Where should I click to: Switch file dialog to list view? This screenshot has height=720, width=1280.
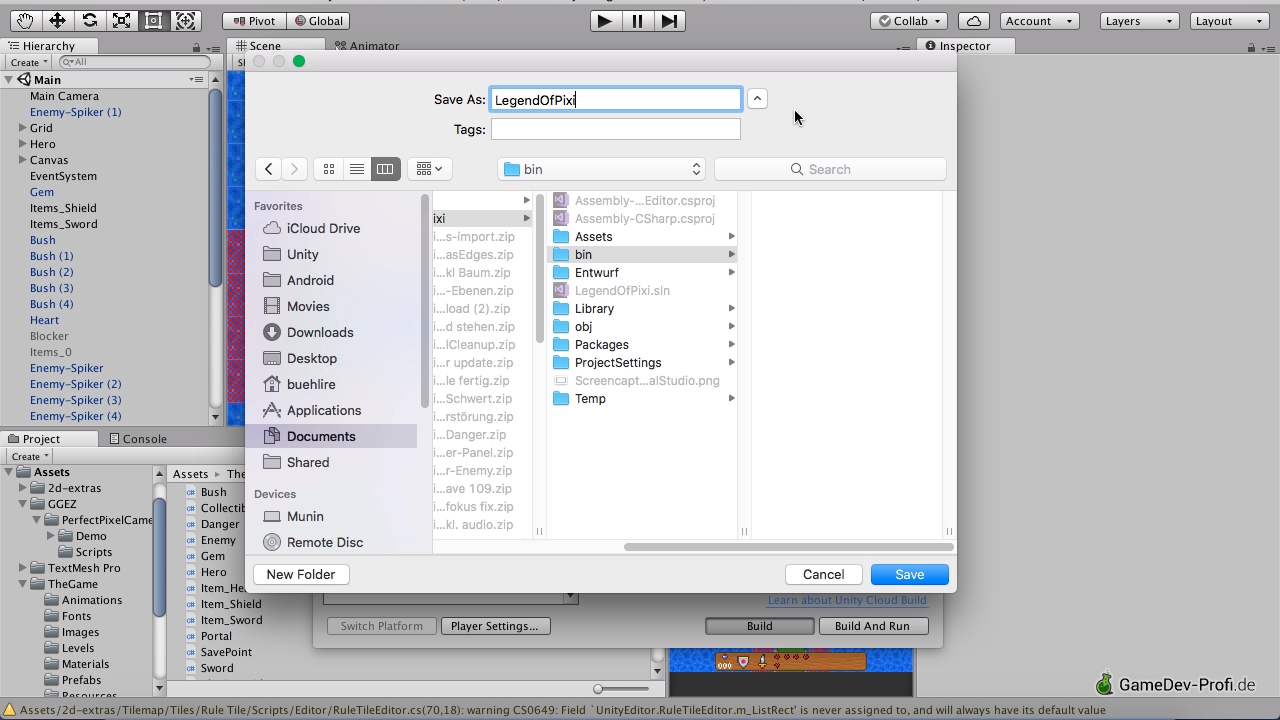(357, 169)
